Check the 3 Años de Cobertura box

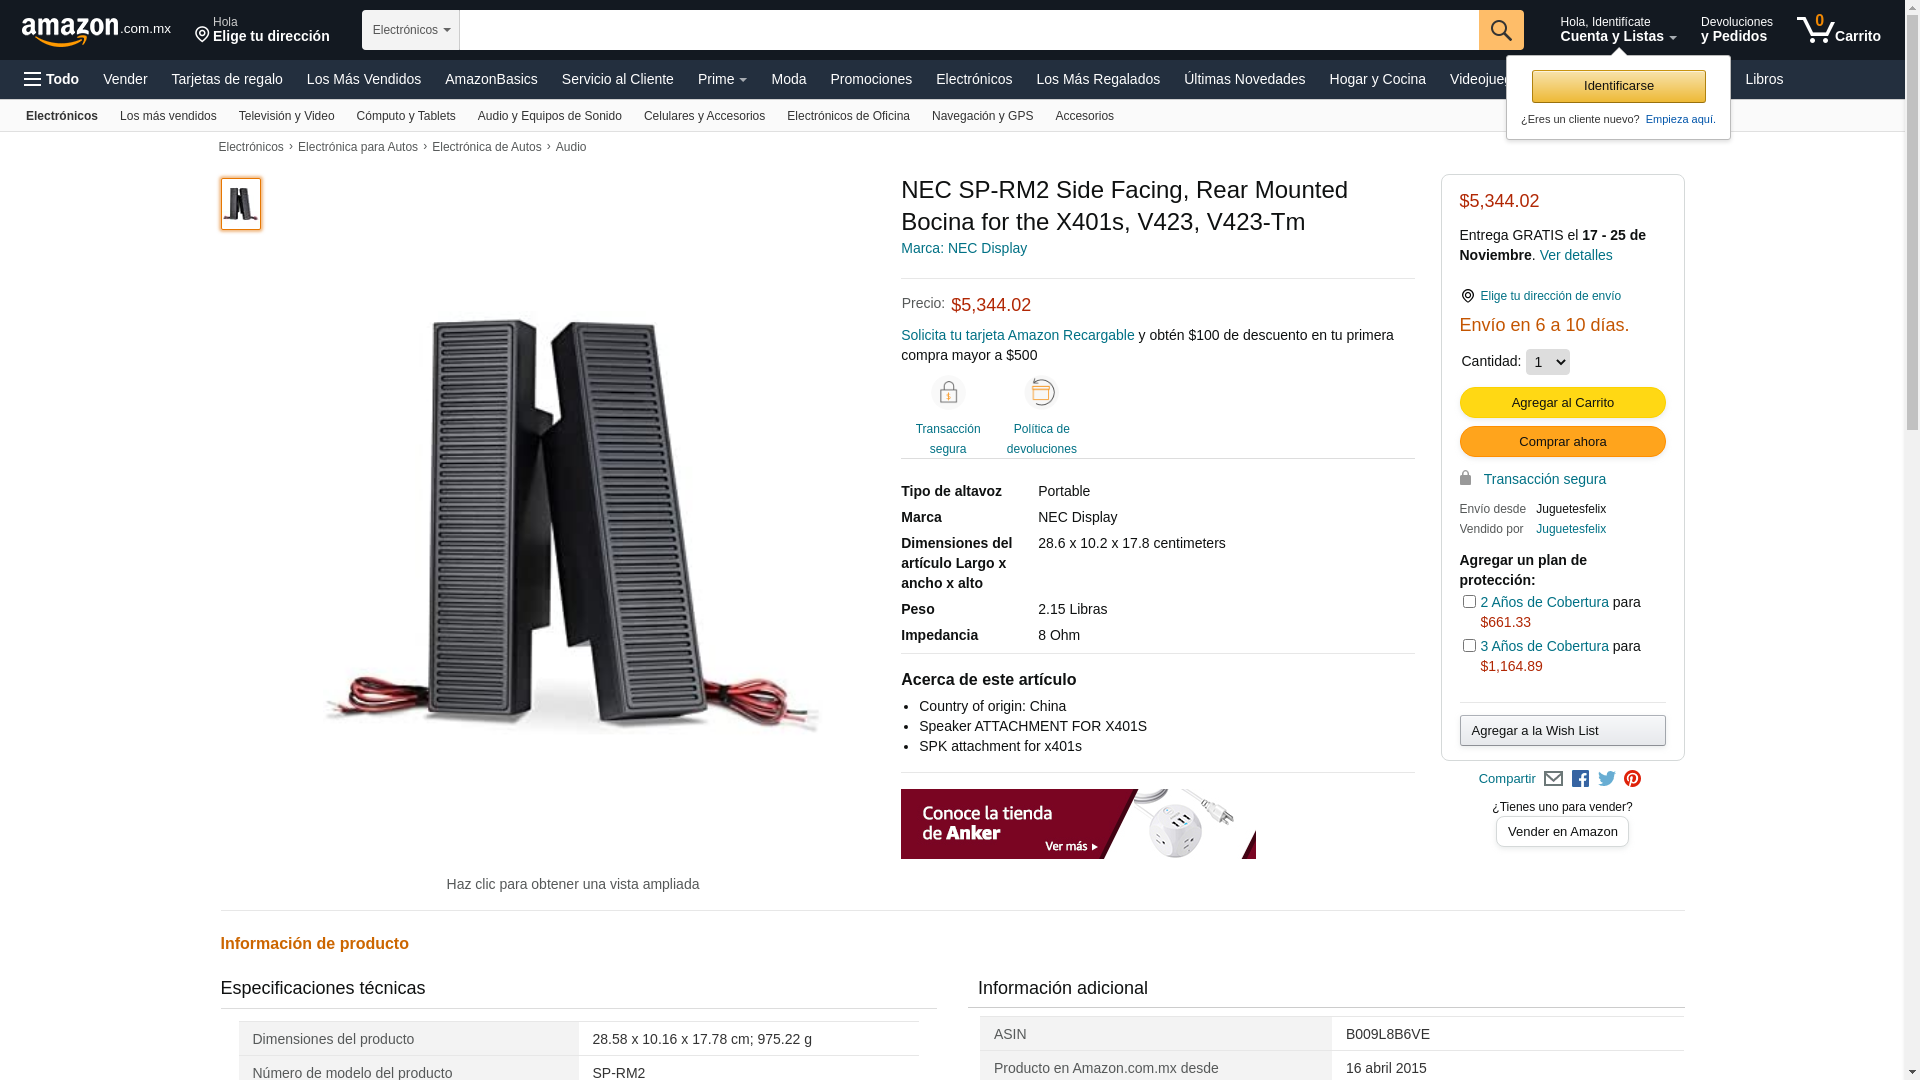(x=1469, y=646)
